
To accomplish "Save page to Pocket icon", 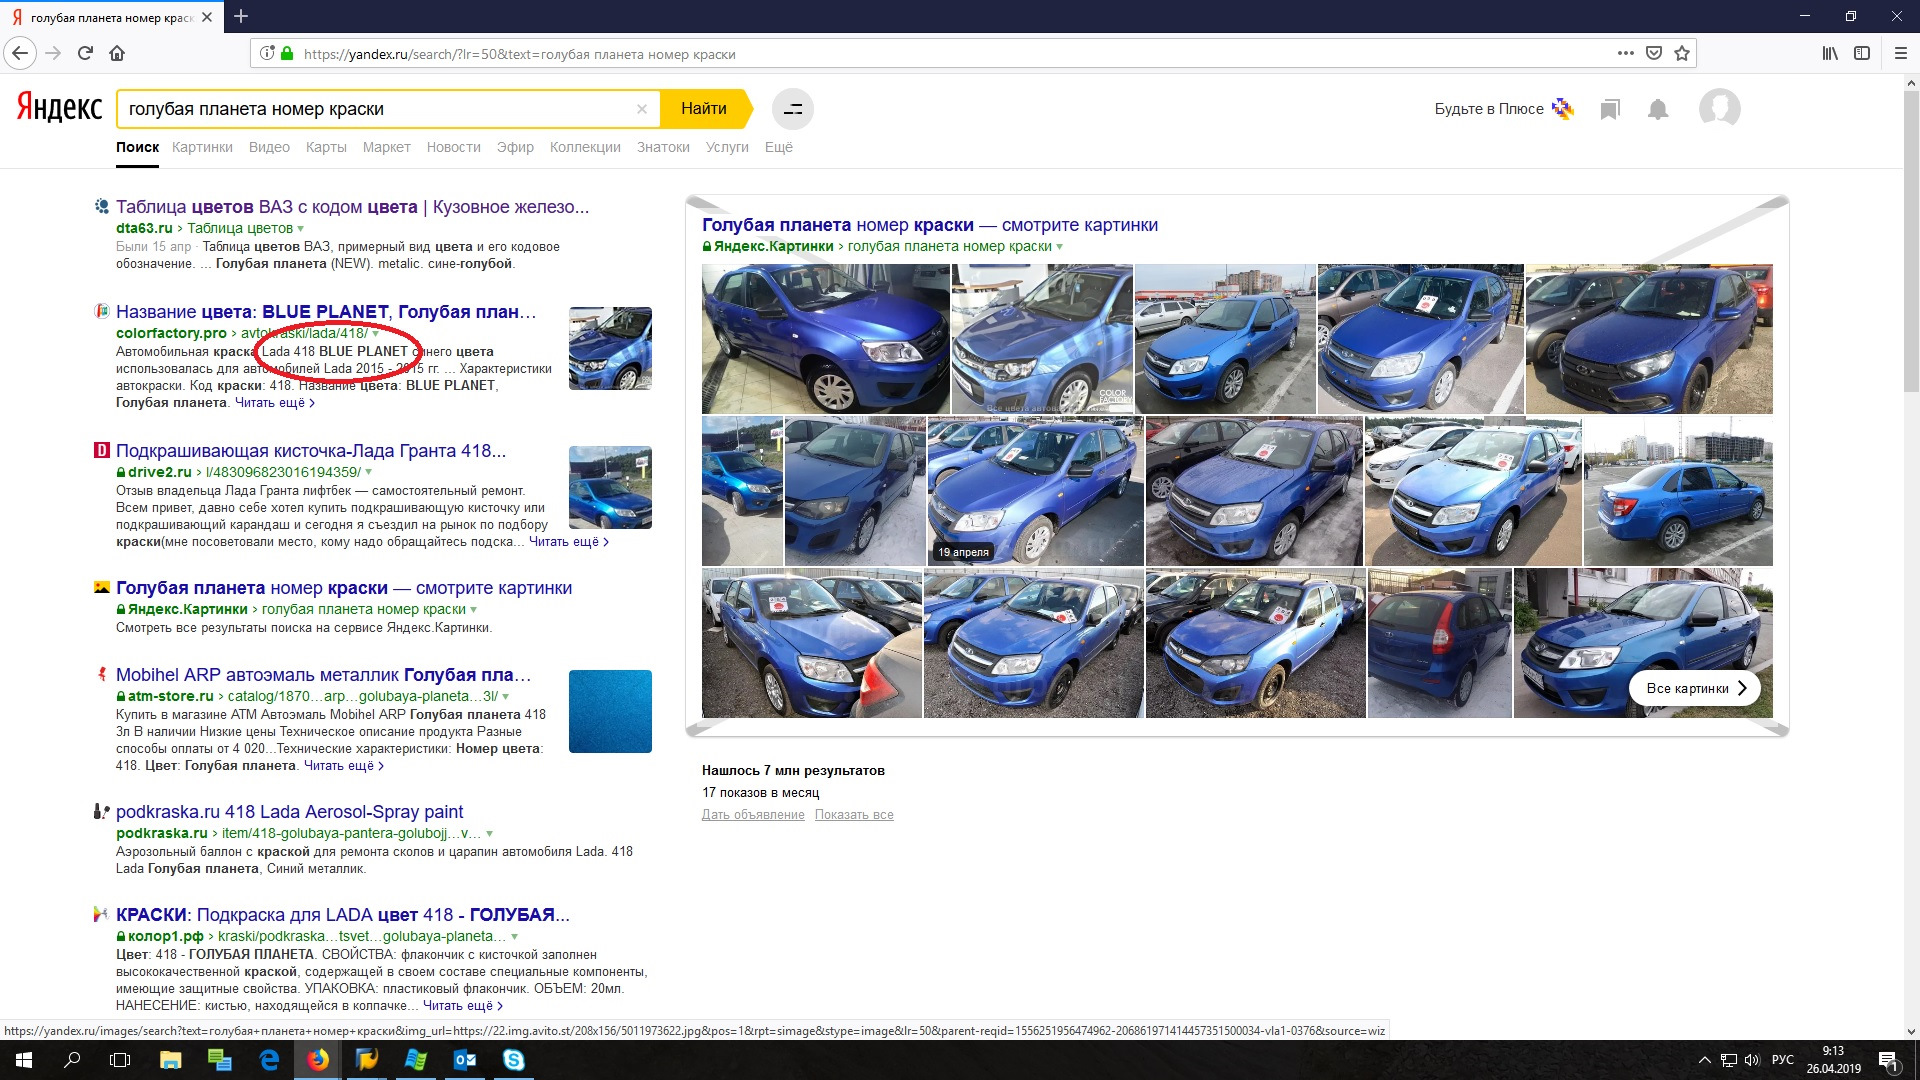I will pos(1654,53).
